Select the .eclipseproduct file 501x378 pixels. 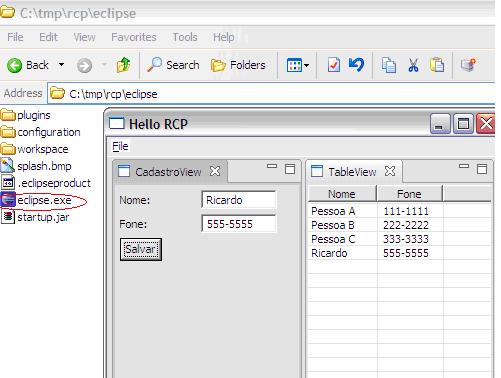pyautogui.click(x=46, y=183)
